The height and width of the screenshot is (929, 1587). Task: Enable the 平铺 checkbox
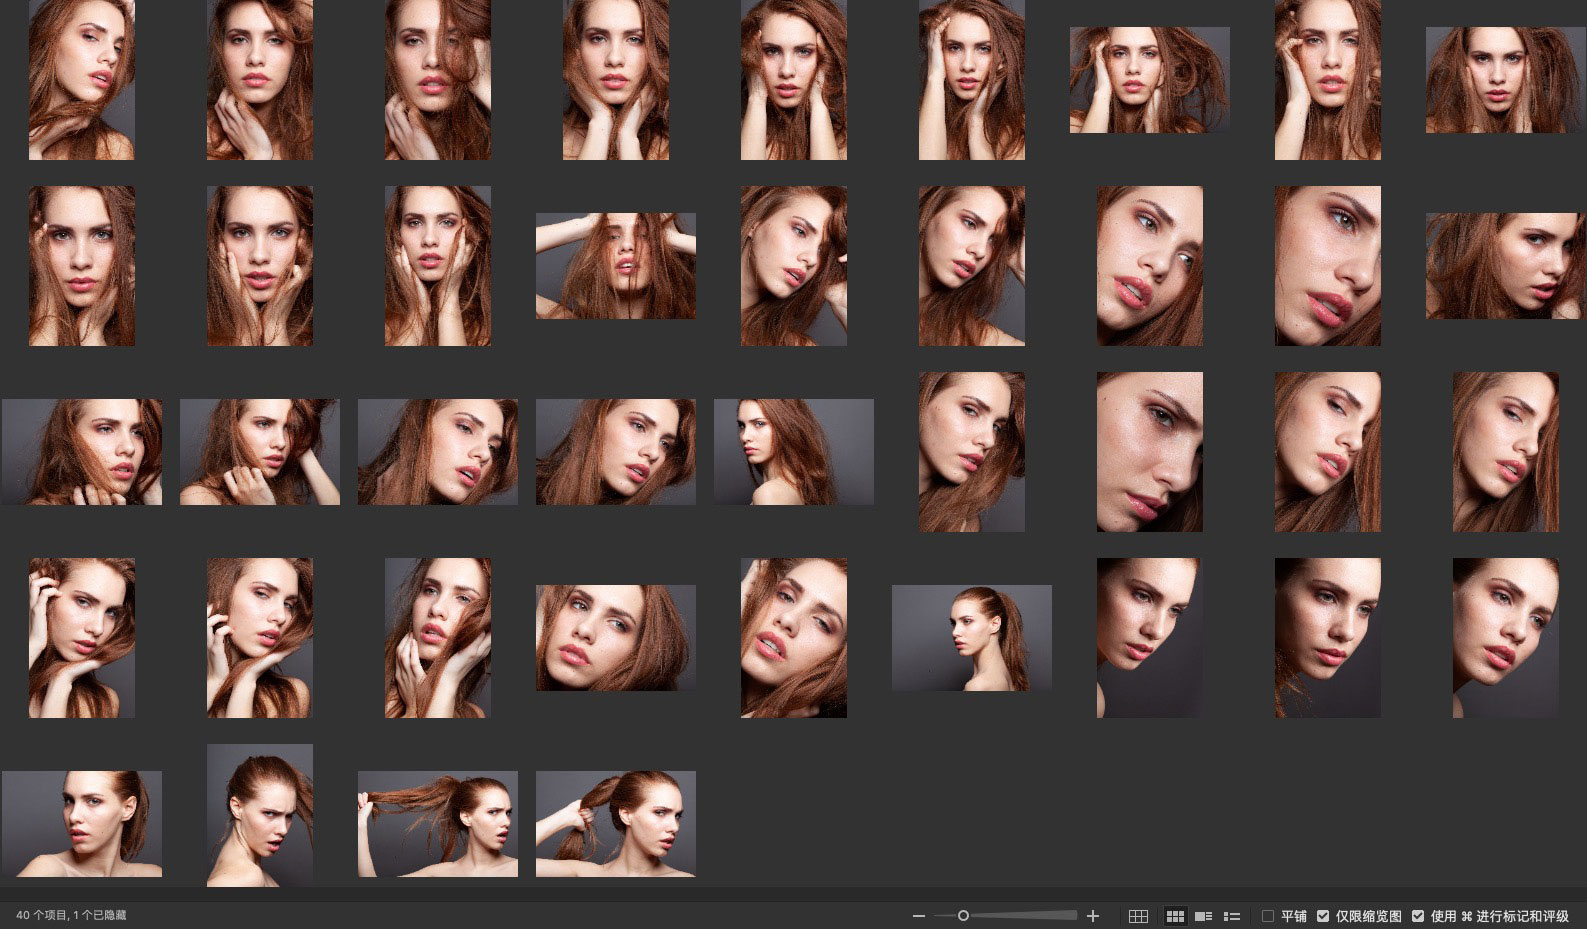pyautogui.click(x=1268, y=916)
